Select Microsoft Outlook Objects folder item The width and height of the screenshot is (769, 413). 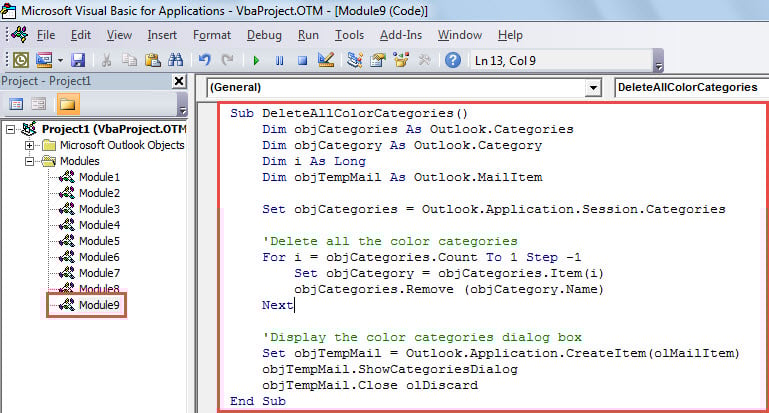click(122, 145)
